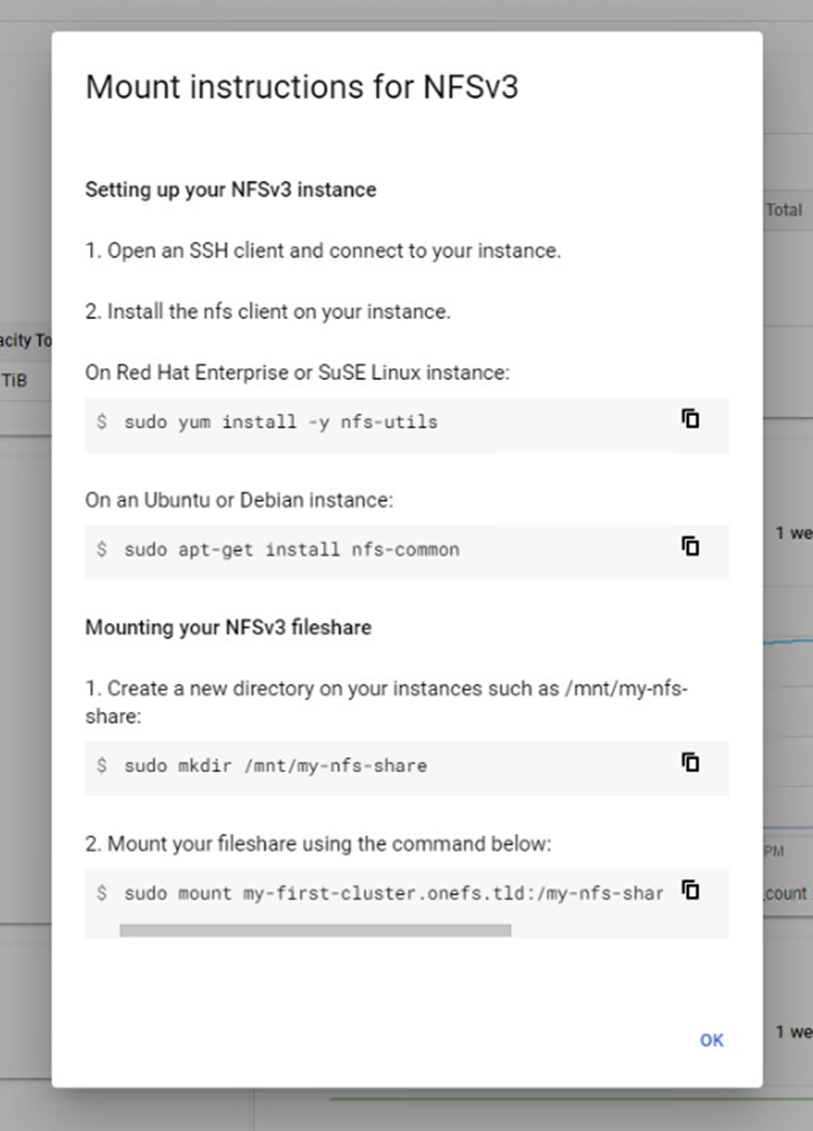The width and height of the screenshot is (813, 1131).
Task: Click the "Mount your fileshare" step text
Action: pos(318,844)
